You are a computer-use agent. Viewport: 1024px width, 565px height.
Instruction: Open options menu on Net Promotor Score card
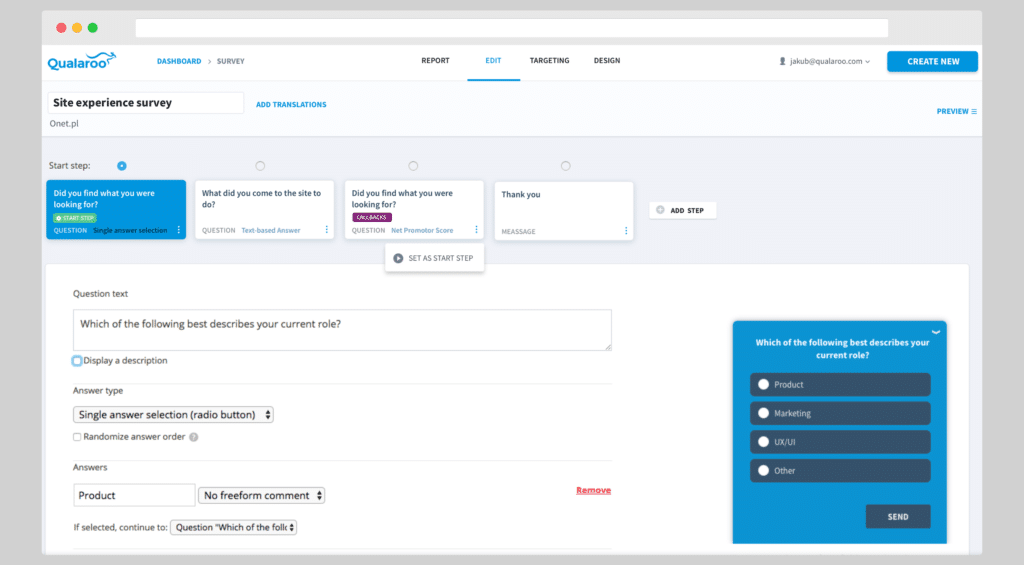tap(476, 230)
